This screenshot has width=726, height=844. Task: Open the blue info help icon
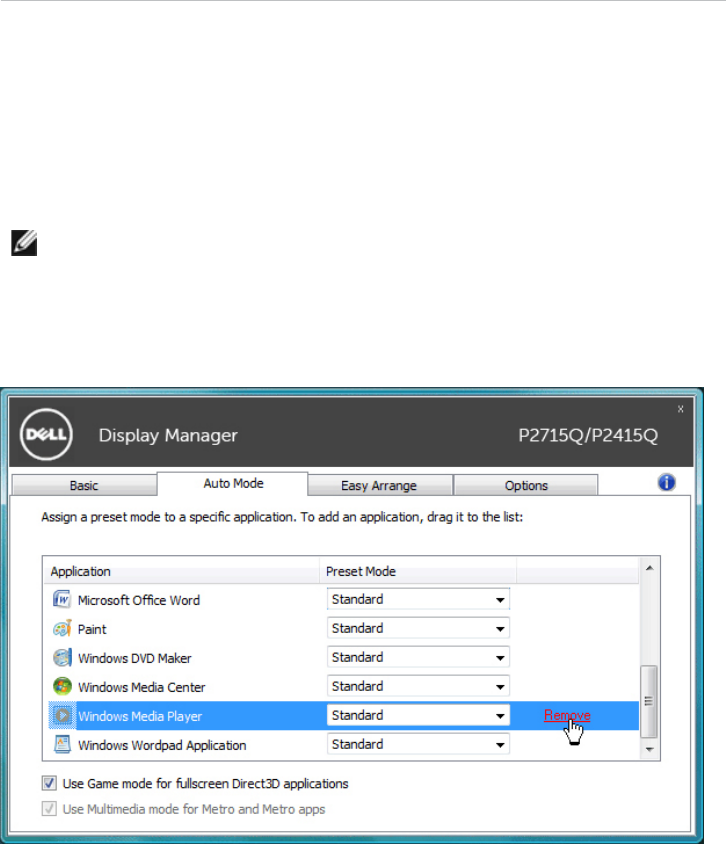(x=666, y=482)
